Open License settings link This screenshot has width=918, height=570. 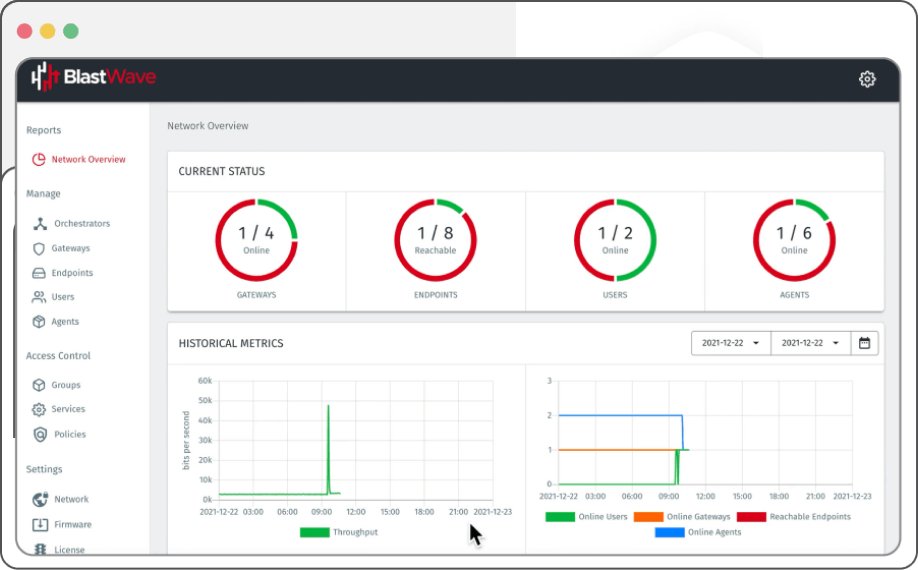point(69,550)
